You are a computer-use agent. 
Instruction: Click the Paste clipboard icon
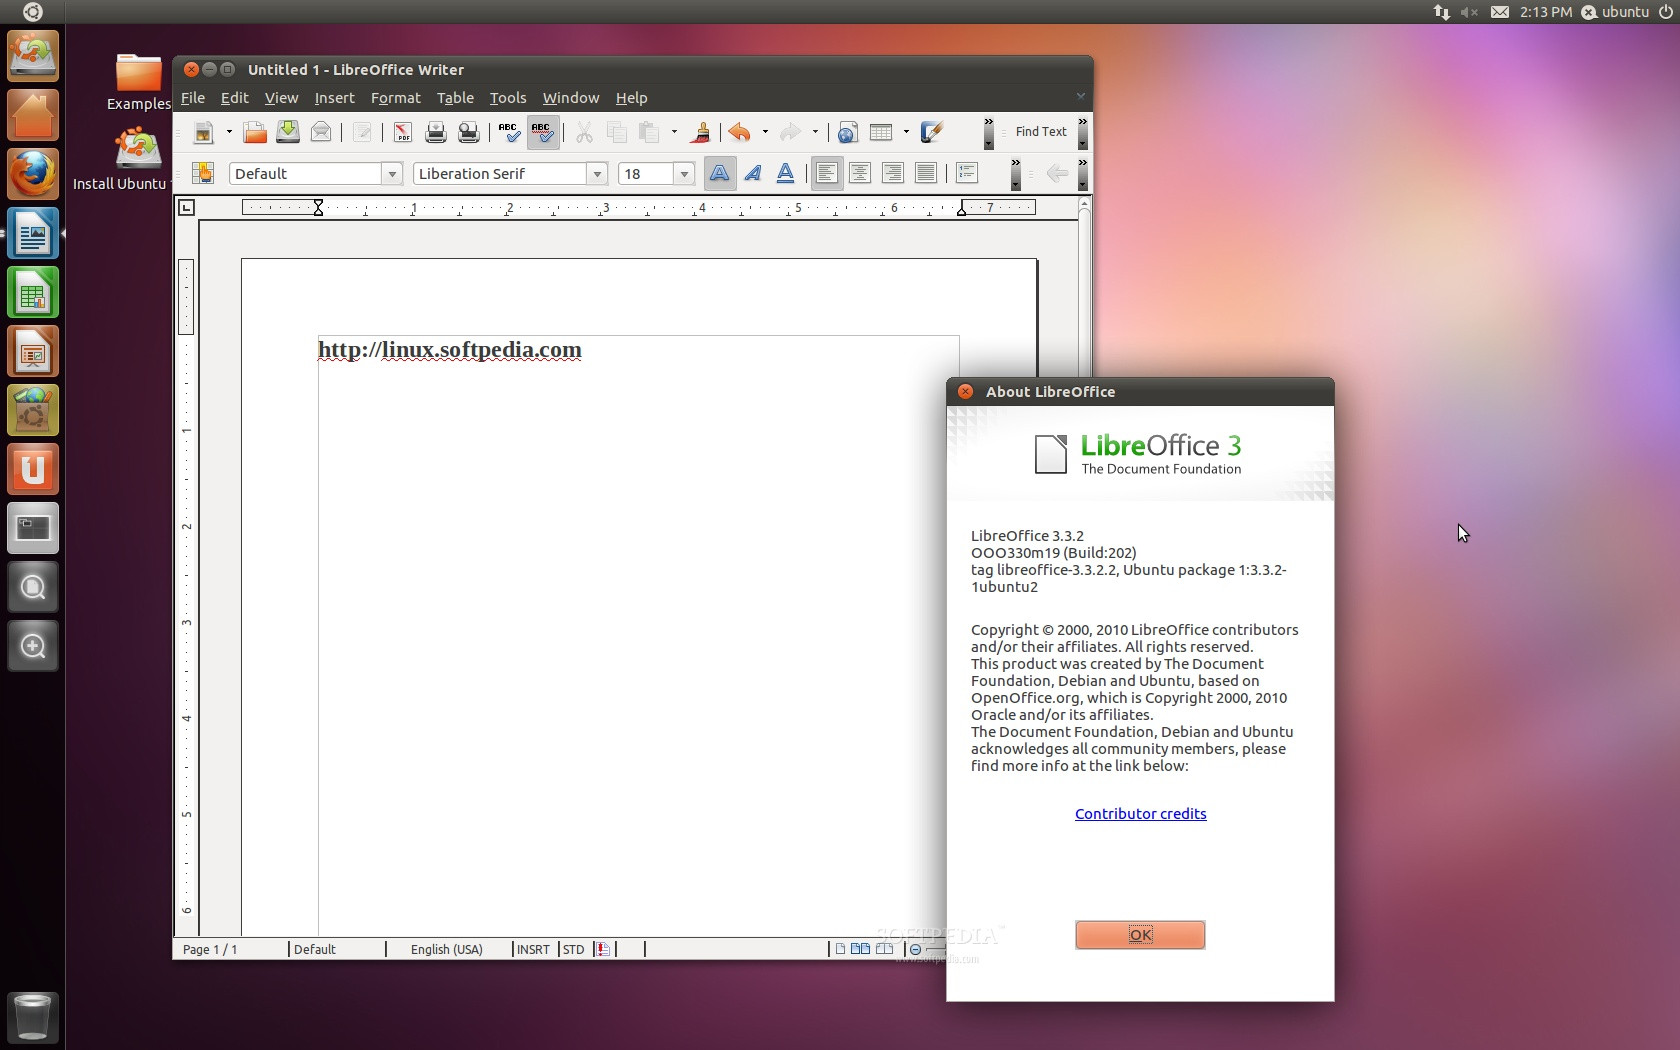pos(649,132)
